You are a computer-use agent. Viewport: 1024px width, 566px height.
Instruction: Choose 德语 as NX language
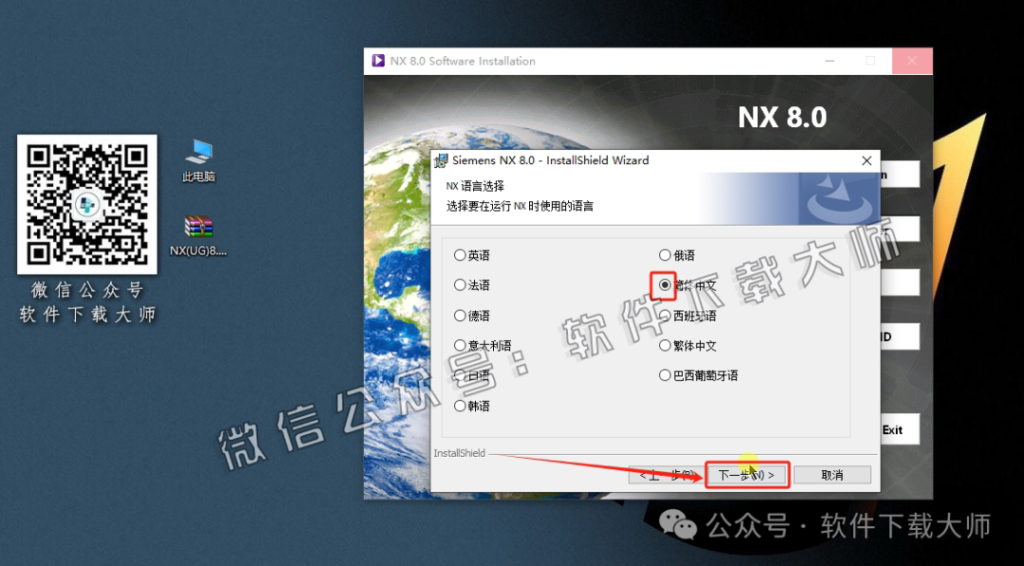[x=460, y=315]
